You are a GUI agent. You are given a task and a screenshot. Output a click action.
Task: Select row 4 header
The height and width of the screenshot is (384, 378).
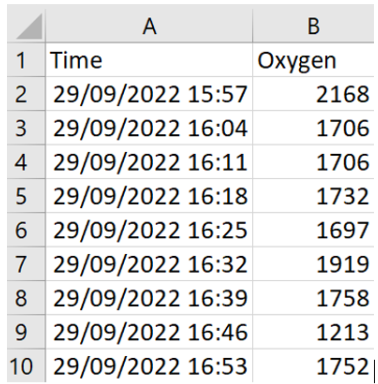tap(26, 162)
